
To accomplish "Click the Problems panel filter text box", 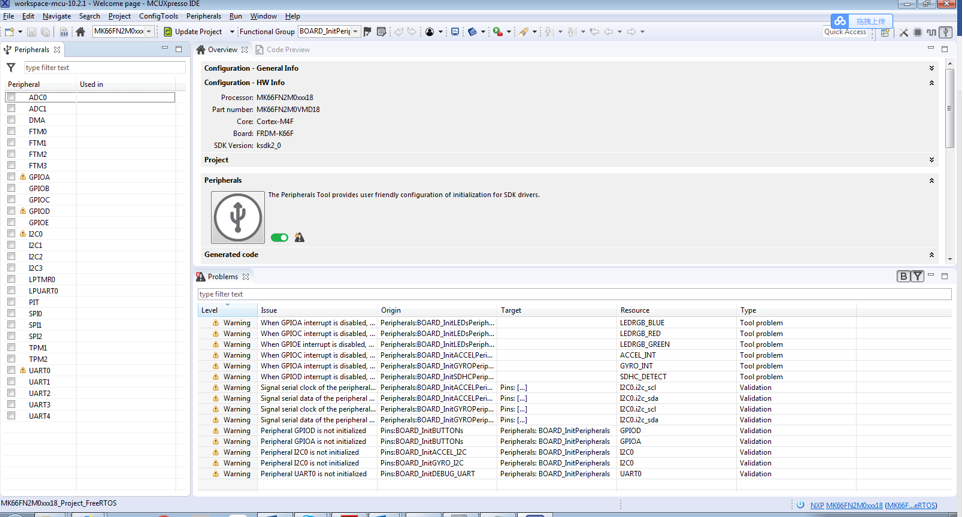I will click(574, 294).
